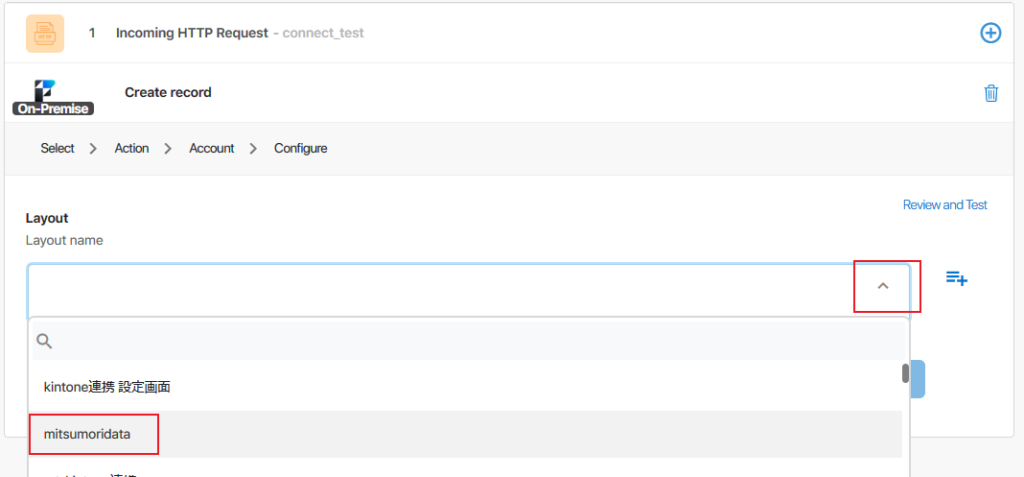Collapse the Layout name dropdown arrow

point(883,286)
